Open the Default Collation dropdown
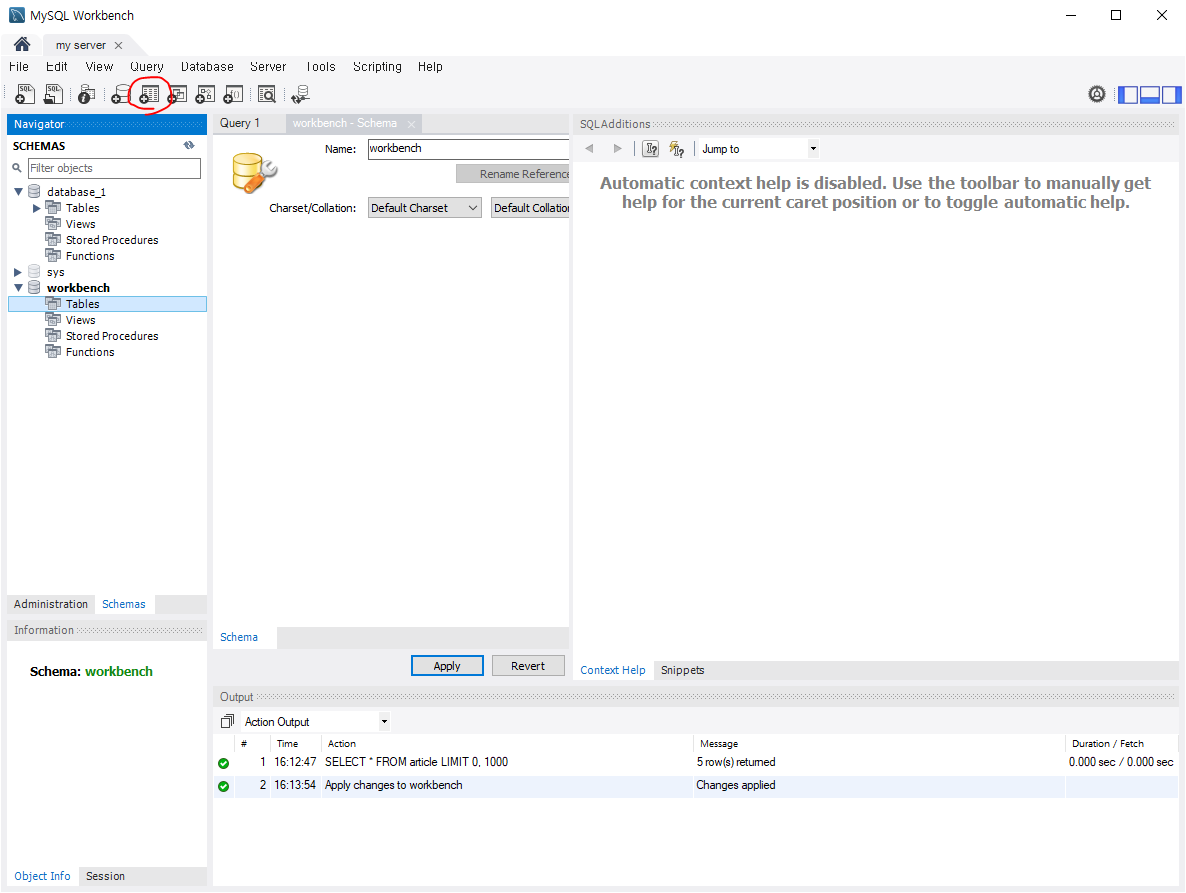The width and height of the screenshot is (1186, 893). tap(530, 208)
